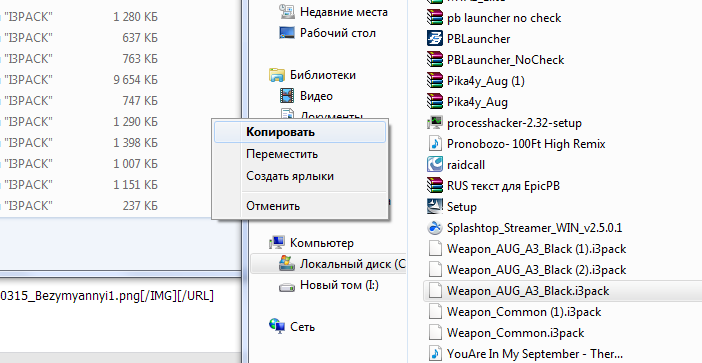
Task: Select the raidcall file
Action: pos(466,165)
